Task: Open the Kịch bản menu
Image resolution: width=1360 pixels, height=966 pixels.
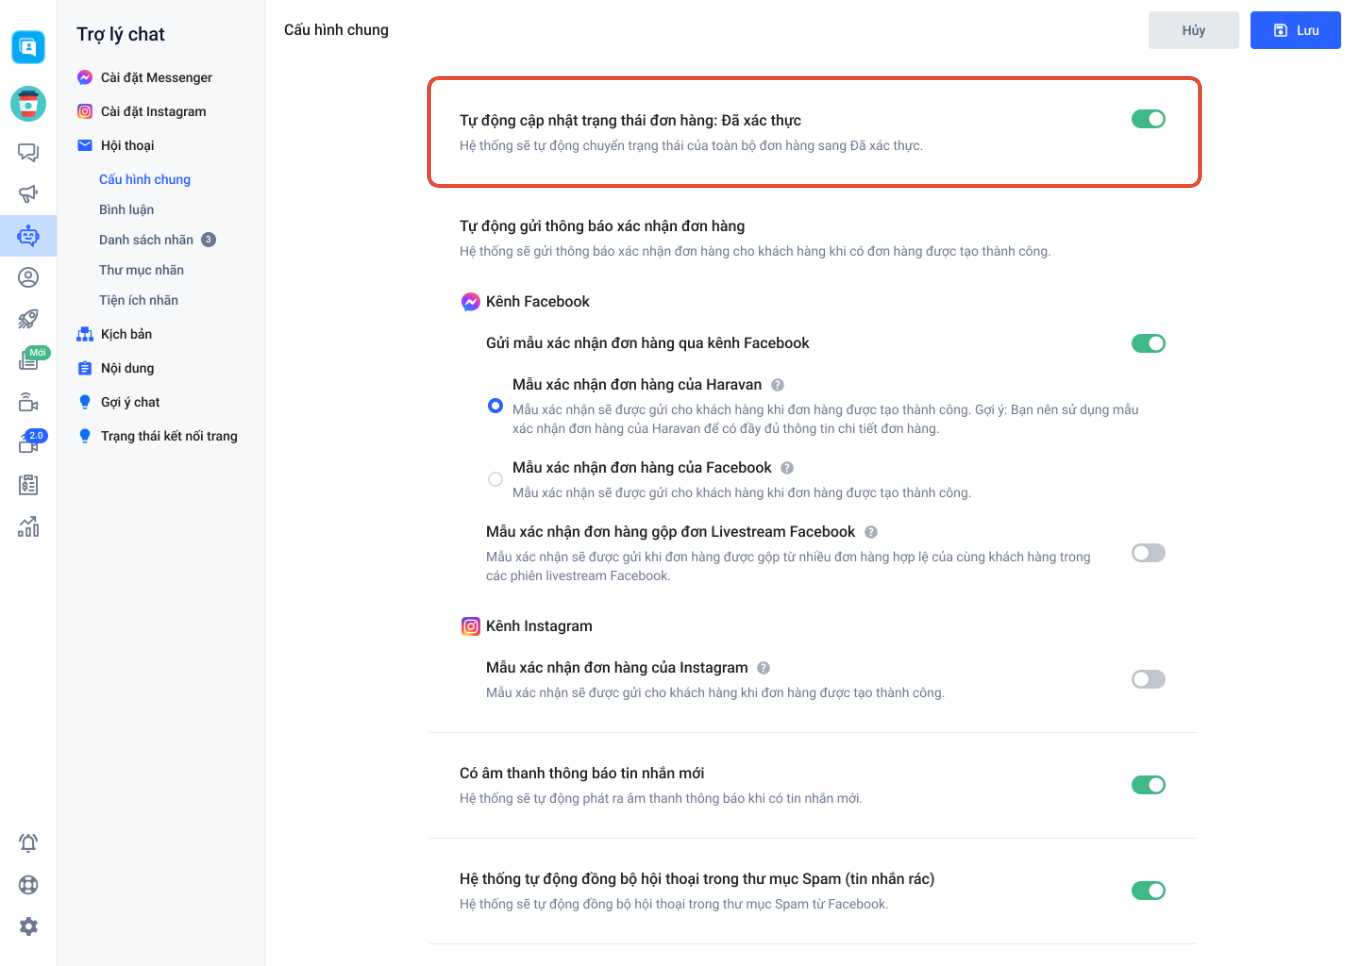Action: (126, 334)
